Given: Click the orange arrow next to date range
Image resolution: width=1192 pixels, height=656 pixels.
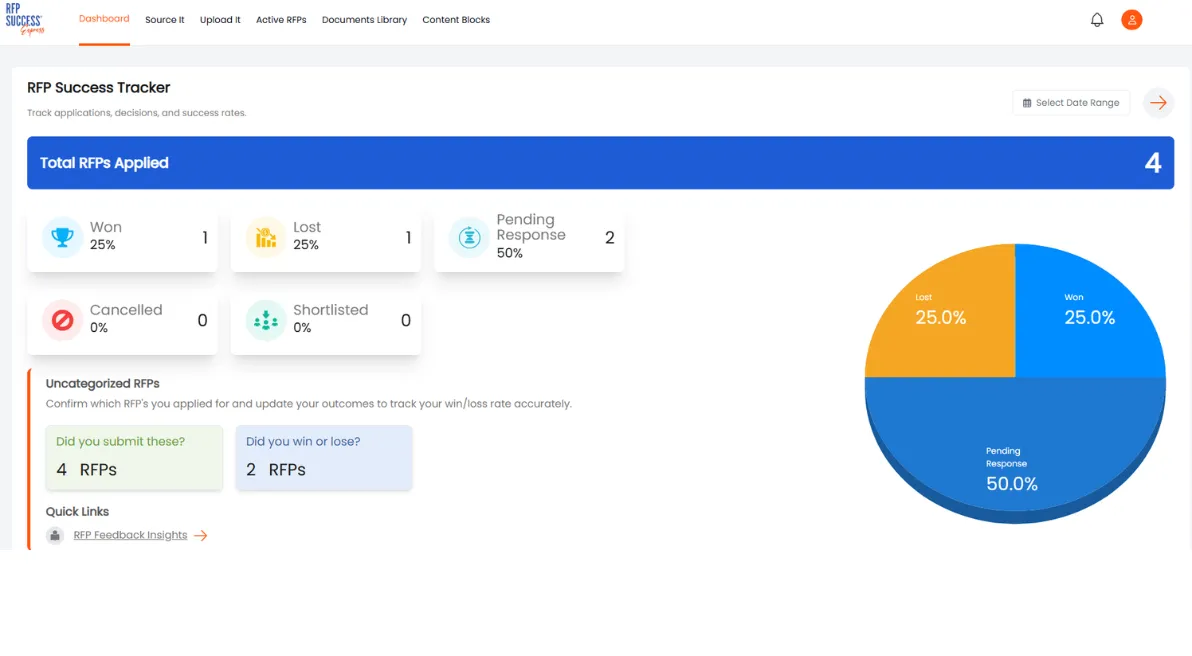Looking at the screenshot, I should [x=1158, y=103].
